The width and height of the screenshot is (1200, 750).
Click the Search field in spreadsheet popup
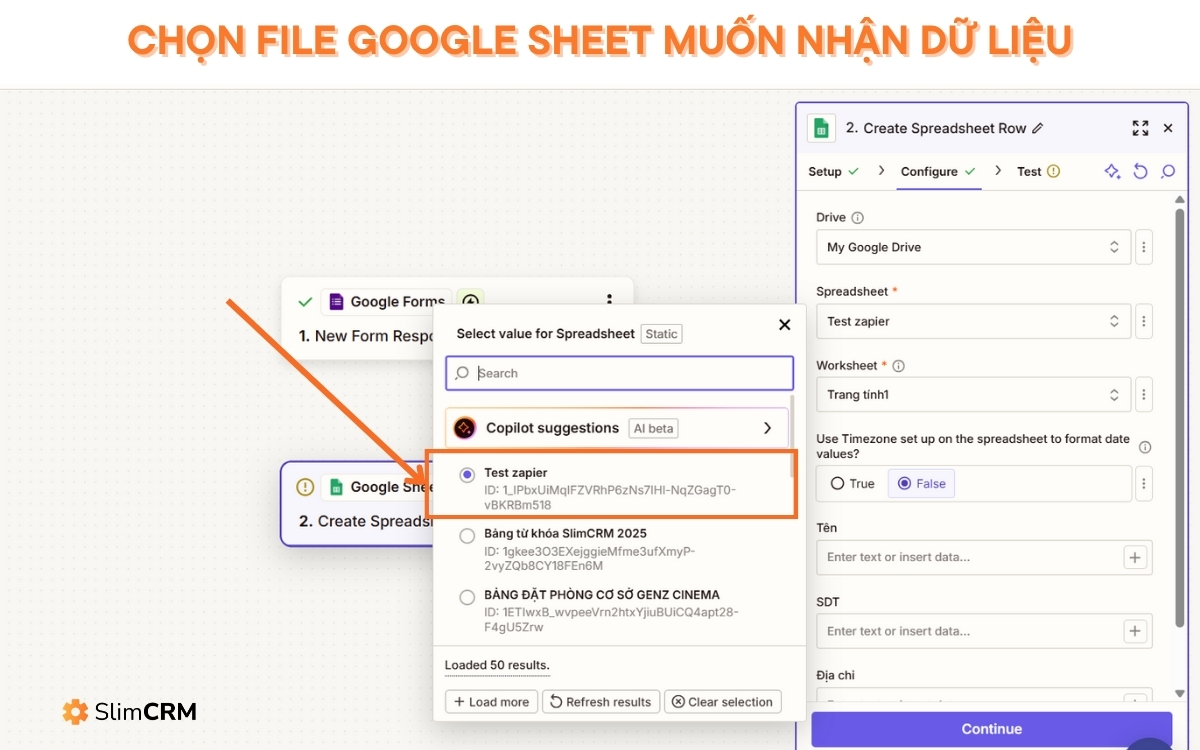click(619, 373)
